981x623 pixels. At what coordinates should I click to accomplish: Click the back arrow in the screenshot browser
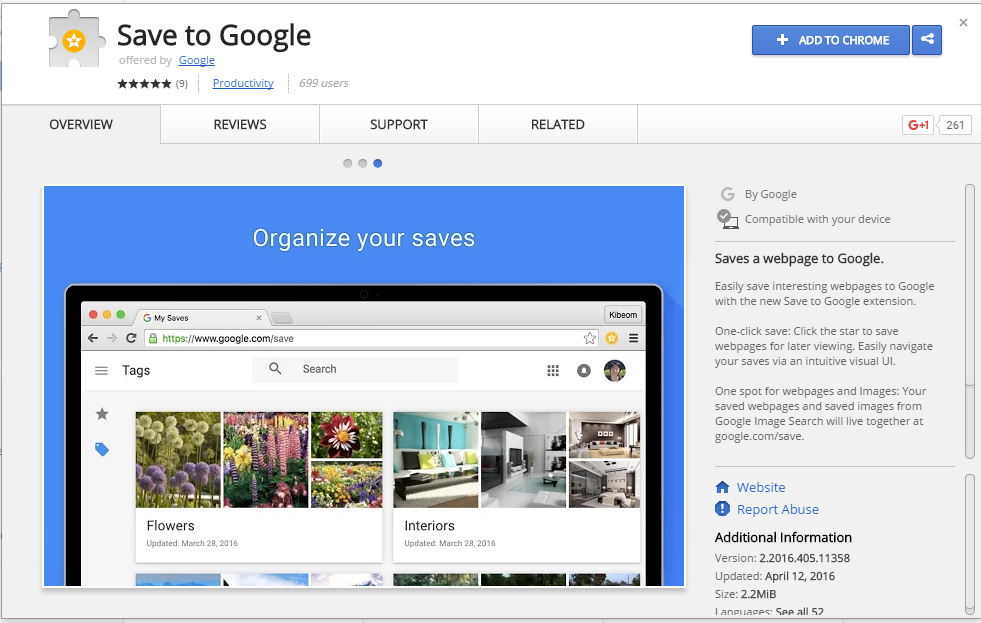tap(93, 338)
